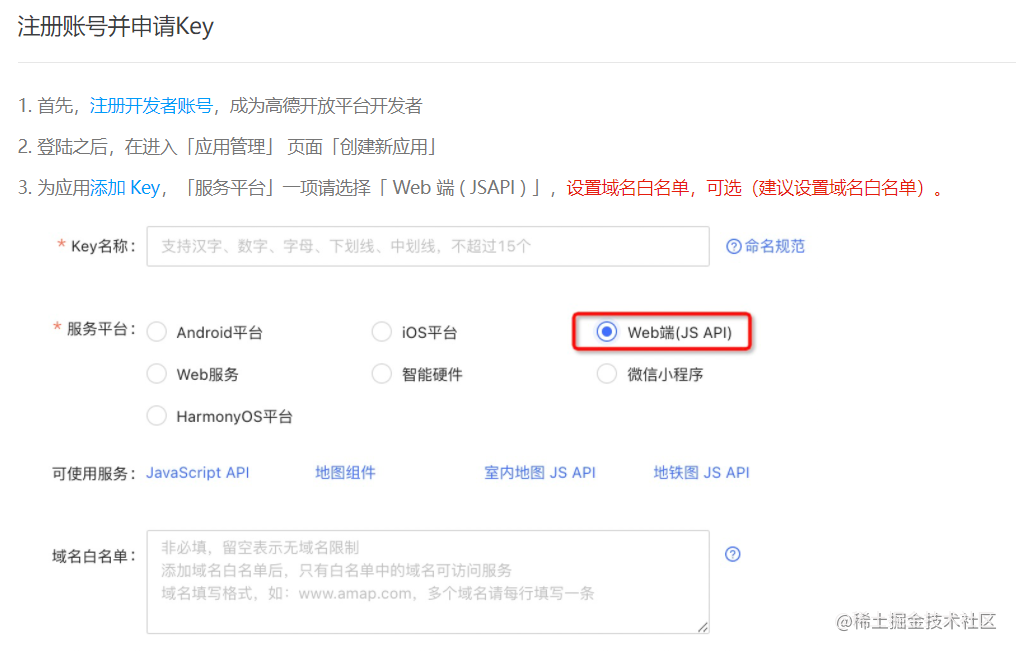1016x651 pixels.
Task: Click the 可使用服务 label
Action: tap(94, 474)
